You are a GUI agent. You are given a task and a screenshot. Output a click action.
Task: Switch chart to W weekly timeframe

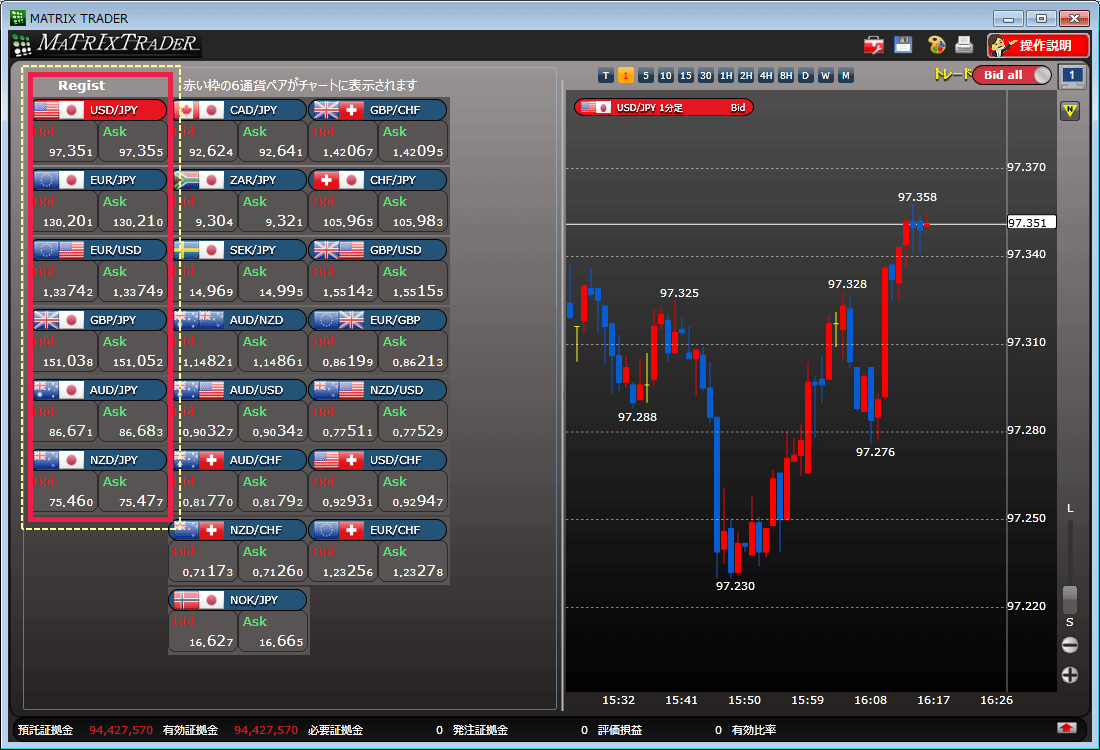pyautogui.click(x=826, y=76)
